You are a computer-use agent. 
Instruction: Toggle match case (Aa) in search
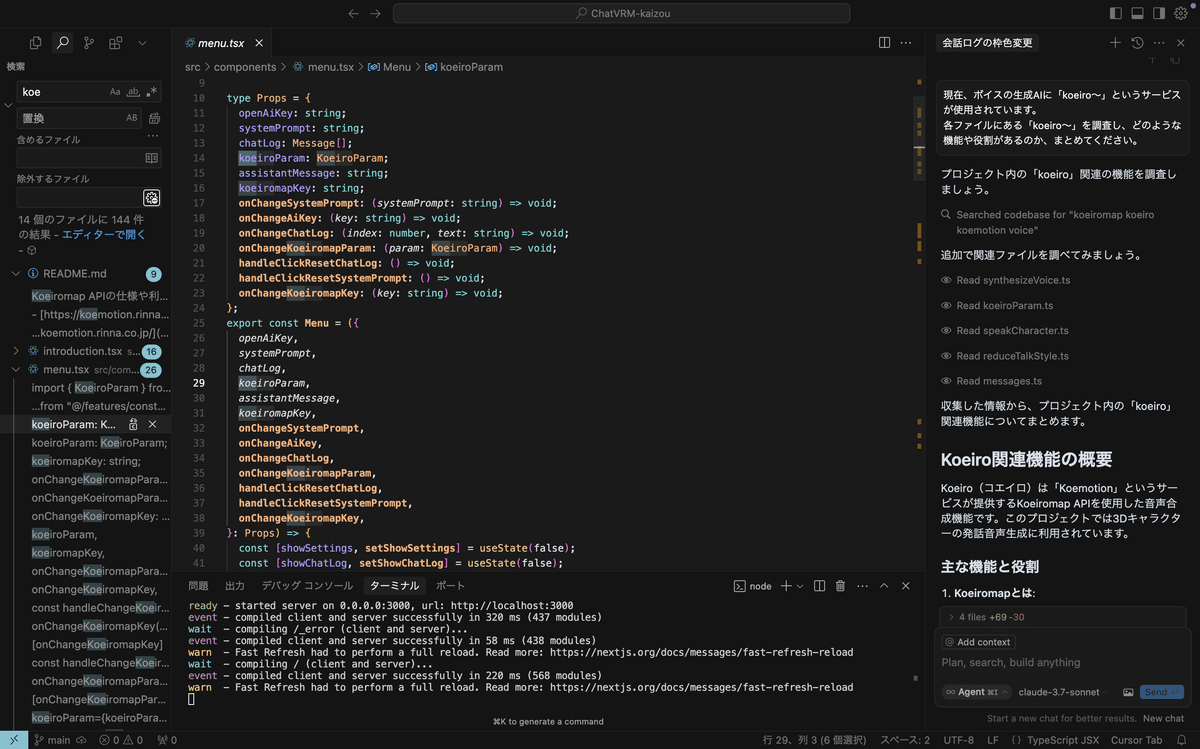click(x=115, y=91)
